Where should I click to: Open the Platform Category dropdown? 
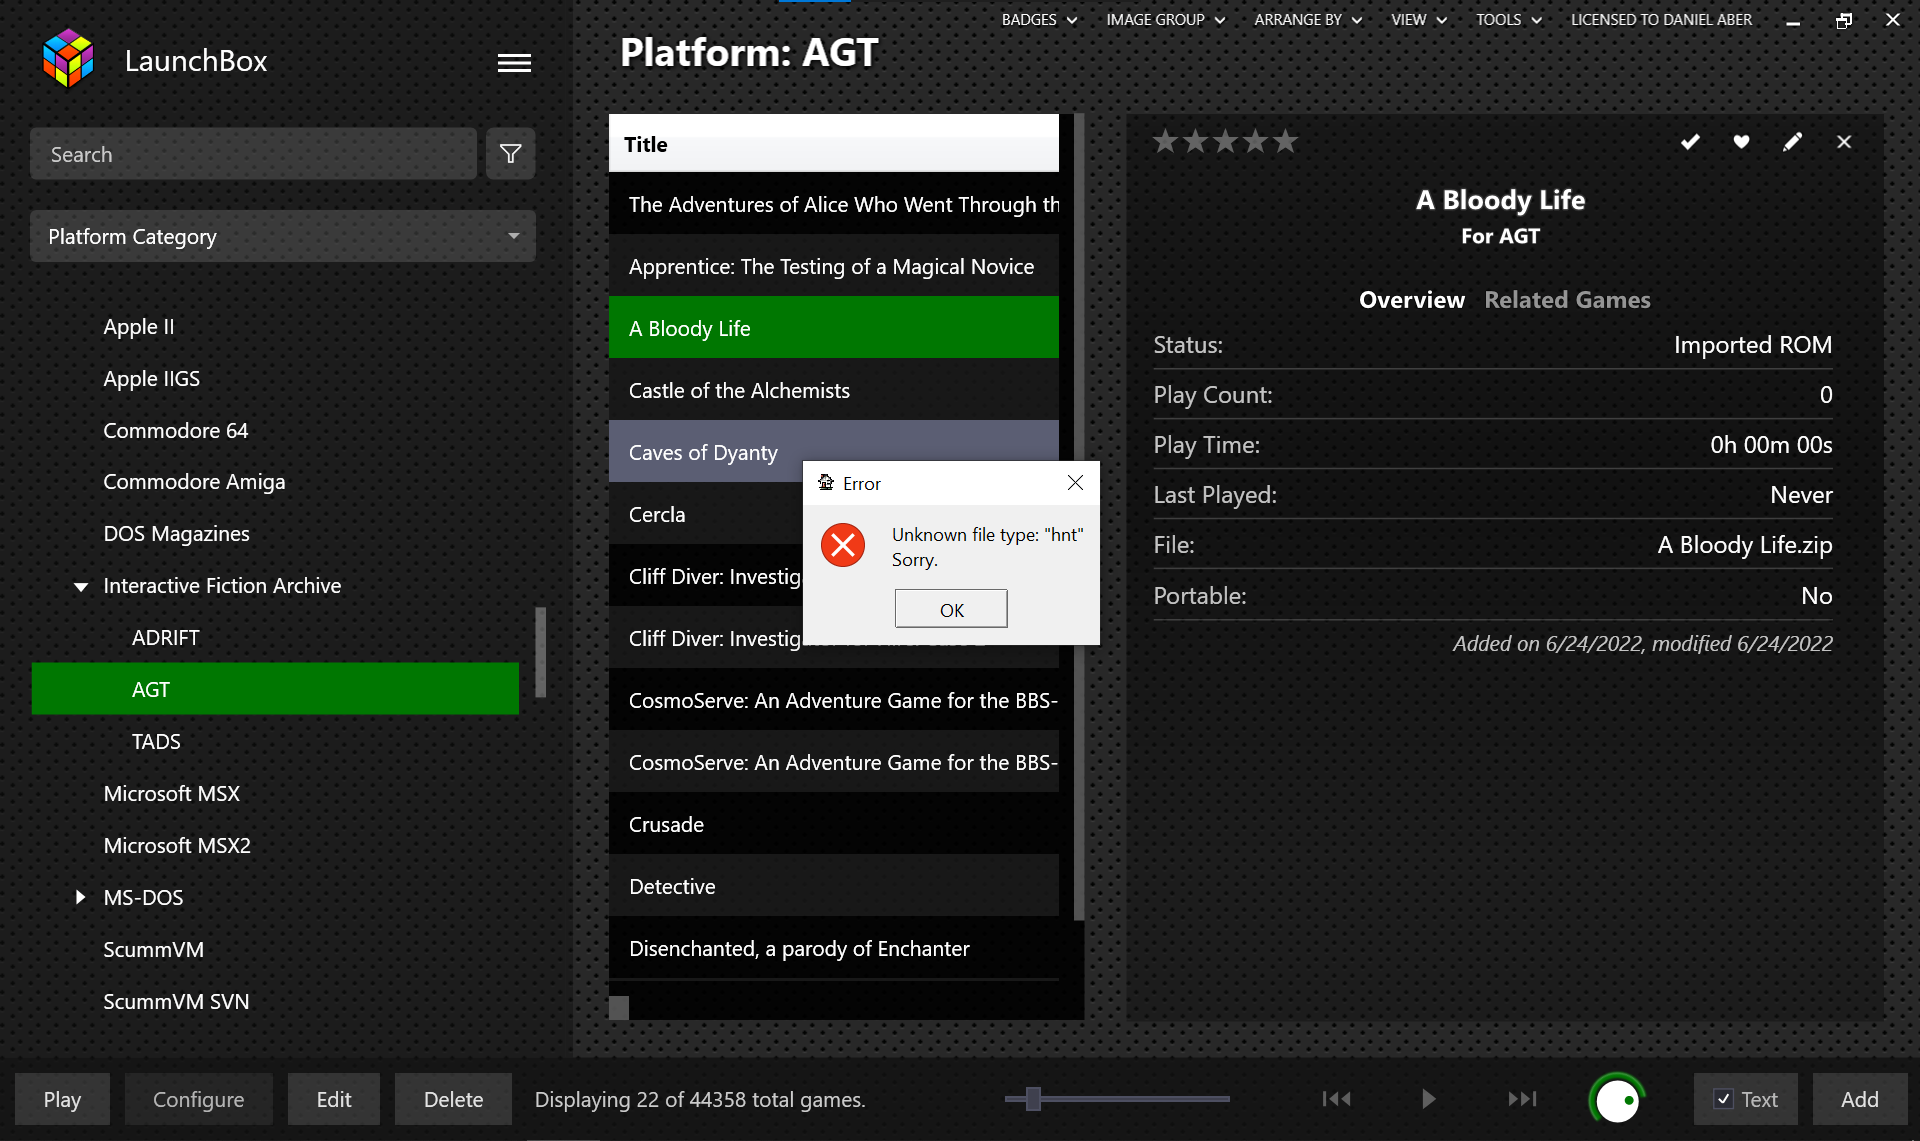pyautogui.click(x=283, y=236)
